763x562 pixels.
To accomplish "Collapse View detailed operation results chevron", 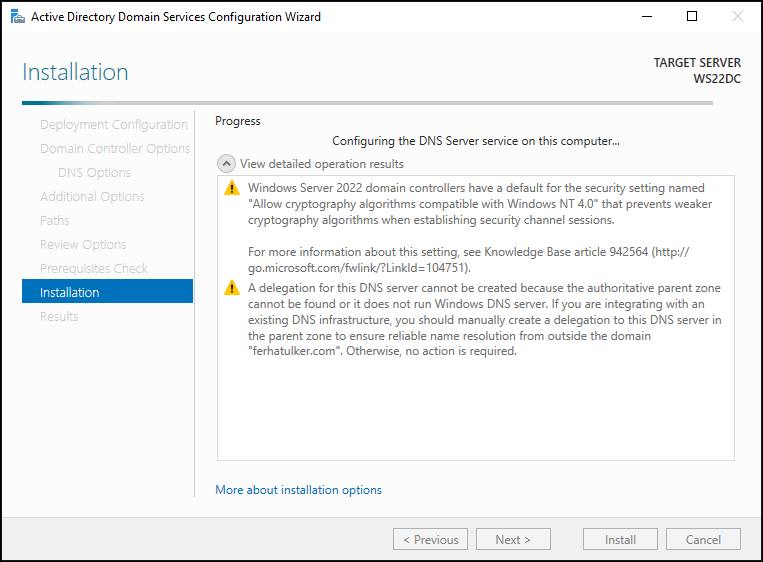I will click(x=226, y=164).
